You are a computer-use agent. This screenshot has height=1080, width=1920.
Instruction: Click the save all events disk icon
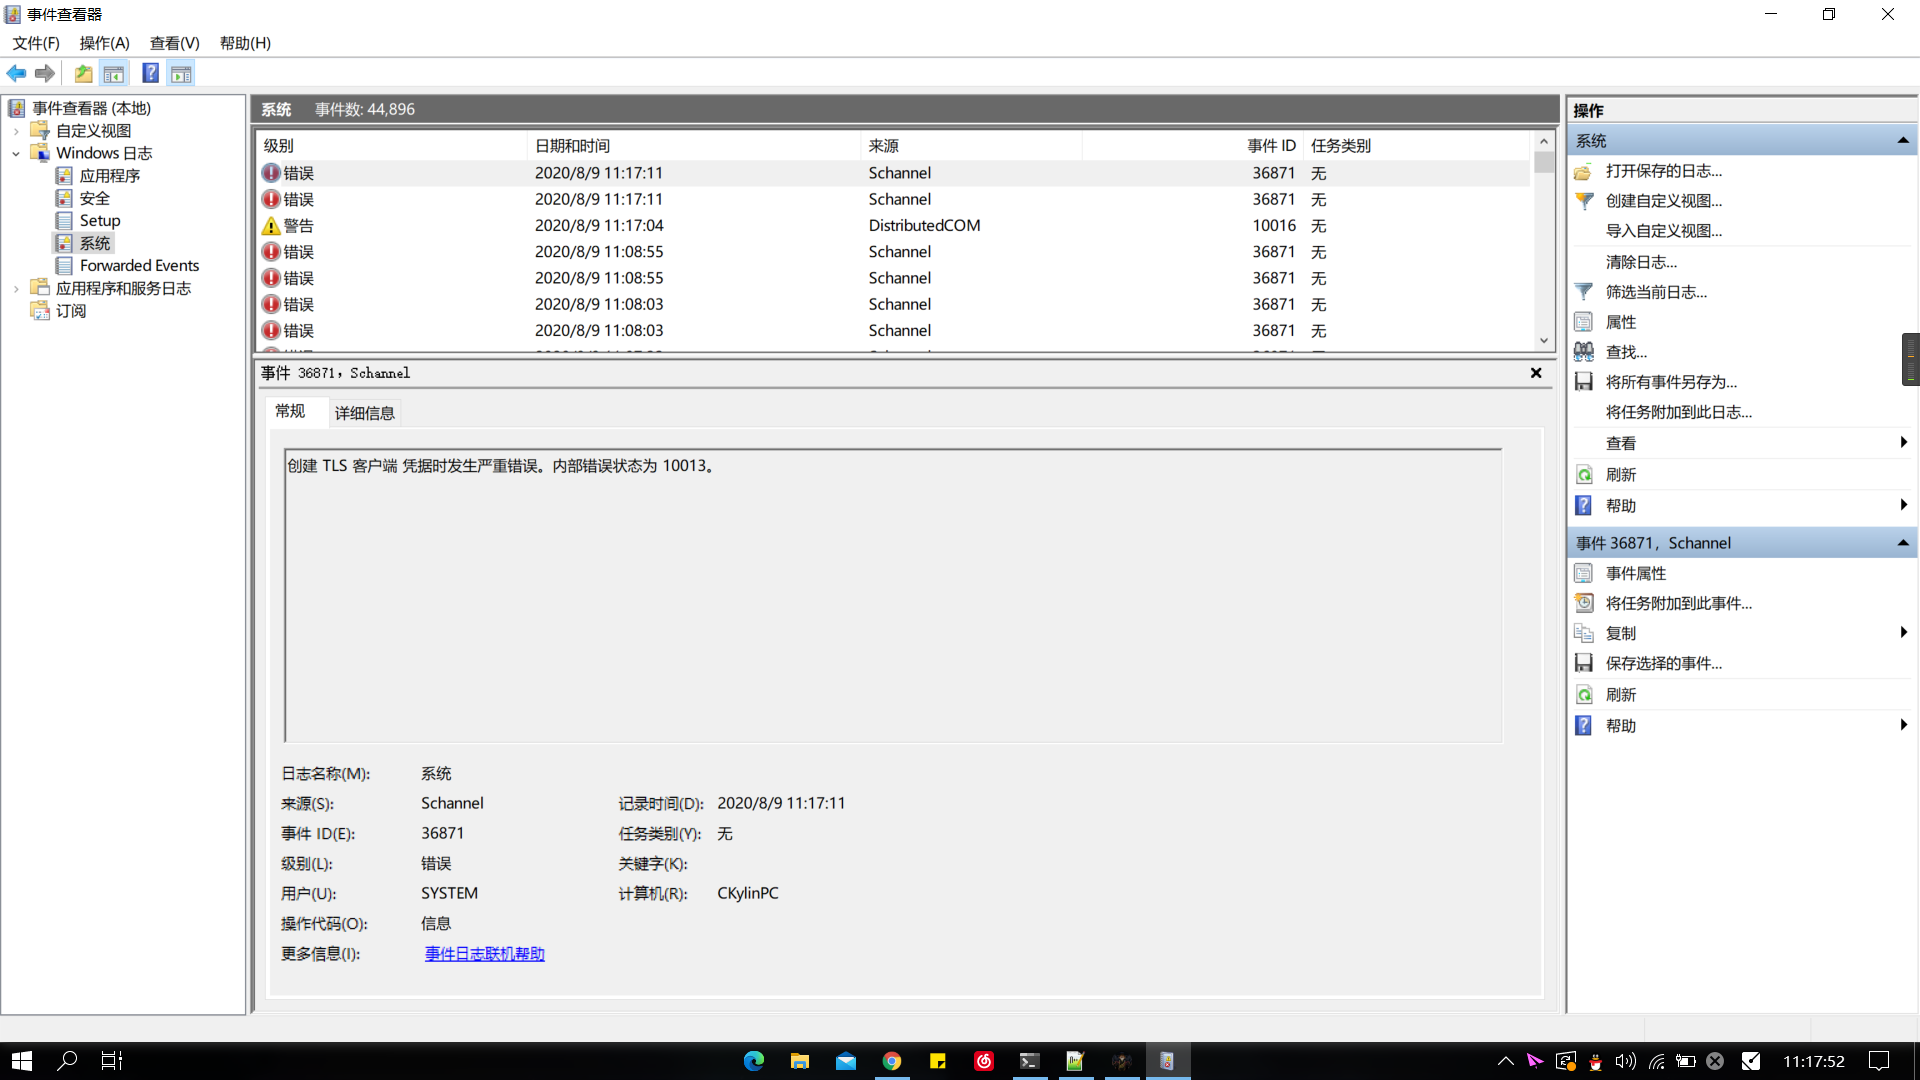coord(1584,382)
